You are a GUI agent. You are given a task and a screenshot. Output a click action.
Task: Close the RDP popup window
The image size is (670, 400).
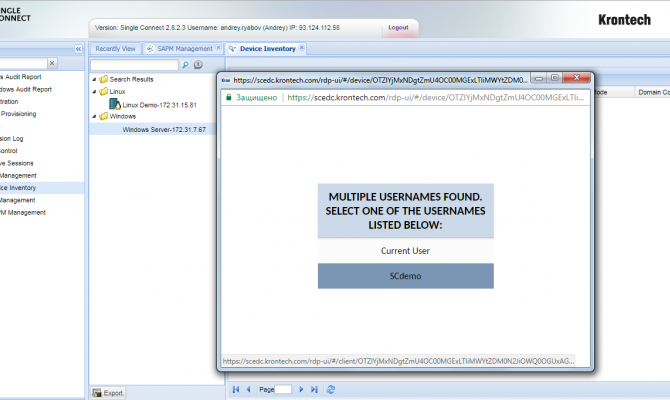[x=576, y=78]
